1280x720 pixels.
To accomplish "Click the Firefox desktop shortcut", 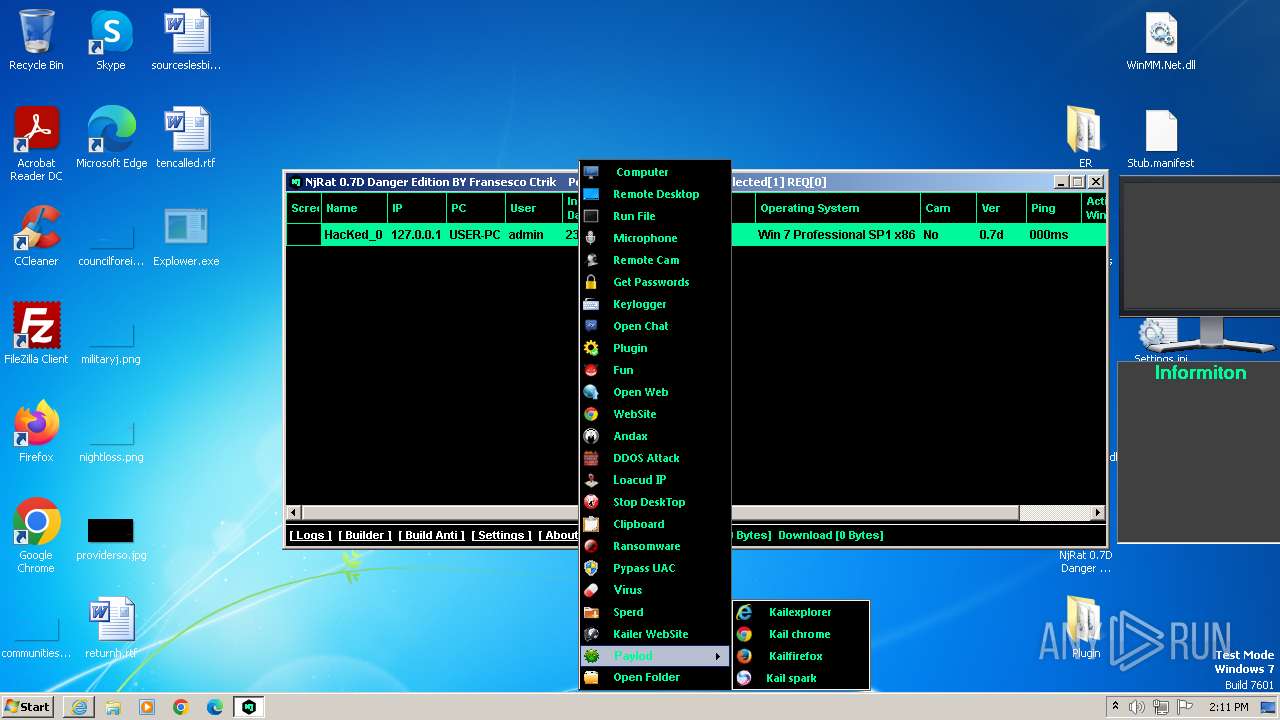I will pyautogui.click(x=36, y=432).
